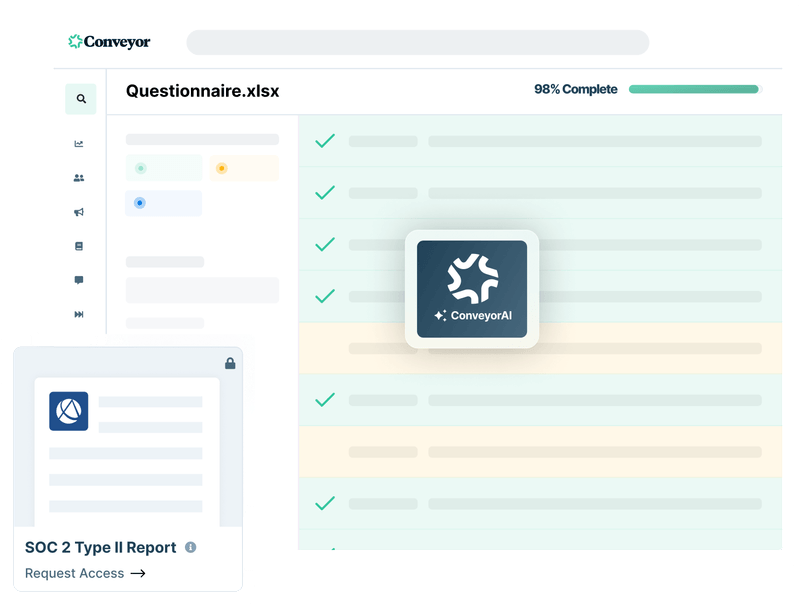The width and height of the screenshot is (800, 604).
Task: Click the green checkmark on the first row
Action: [x=324, y=141]
